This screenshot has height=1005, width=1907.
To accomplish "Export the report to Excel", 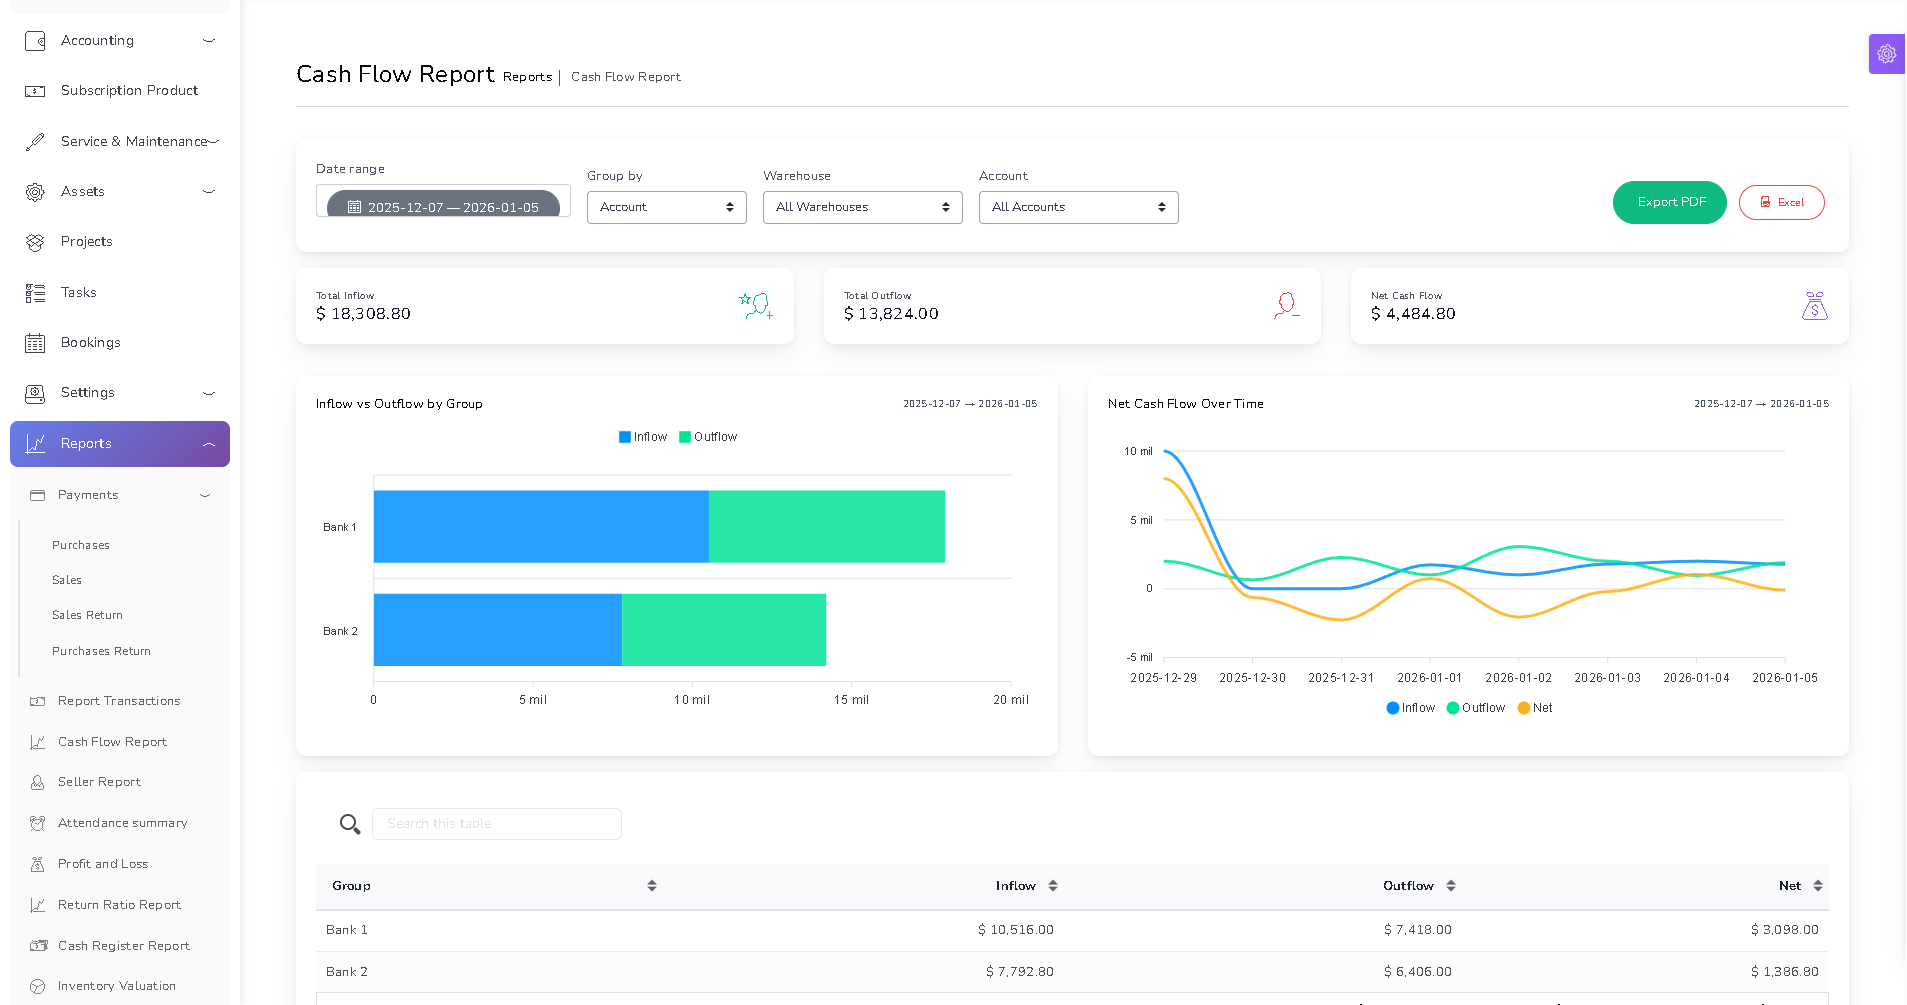I will tap(1781, 202).
